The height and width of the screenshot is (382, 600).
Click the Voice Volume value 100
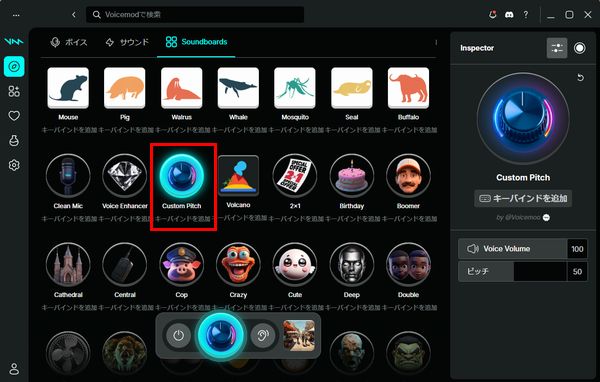pos(577,249)
